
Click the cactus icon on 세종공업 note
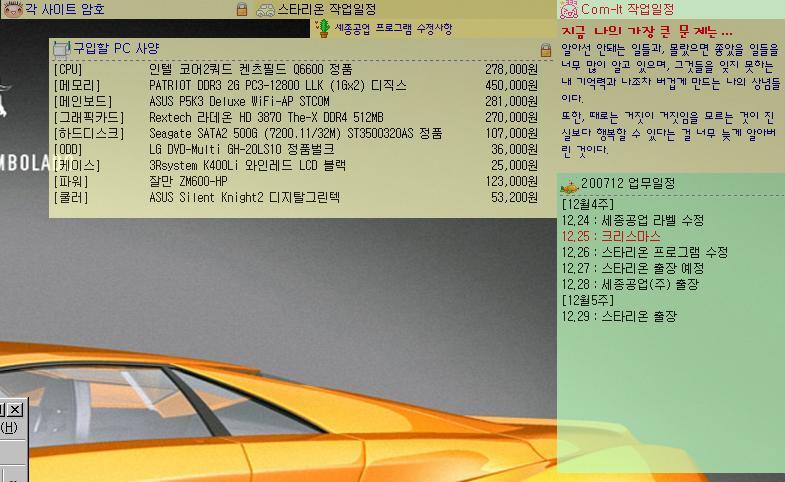pyautogui.click(x=323, y=28)
